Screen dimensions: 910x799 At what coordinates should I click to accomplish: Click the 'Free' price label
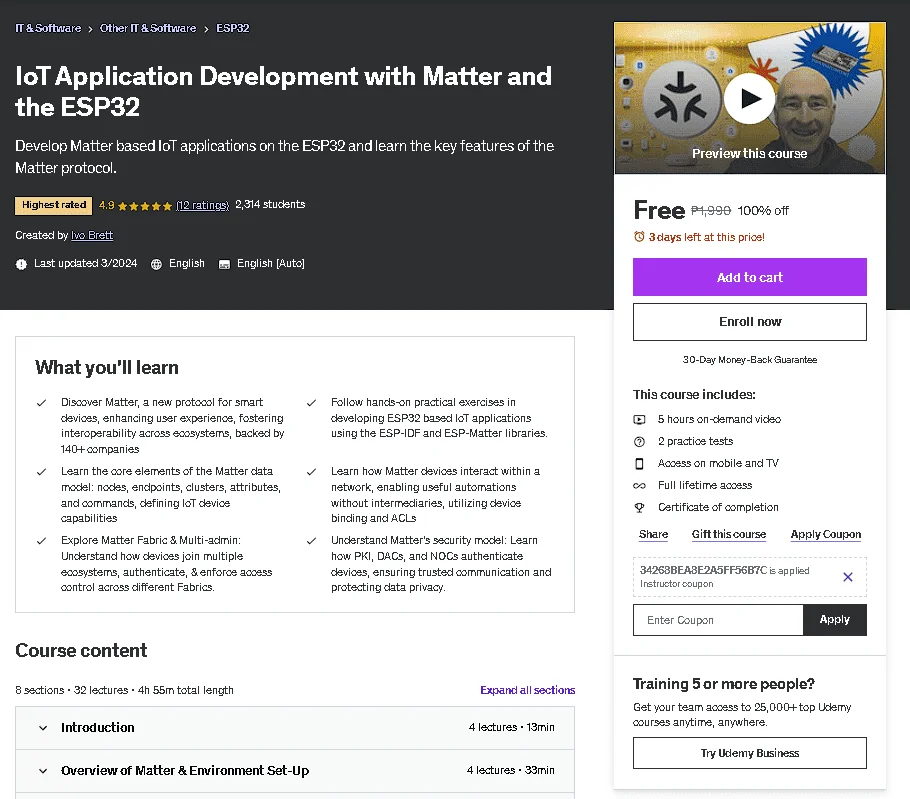pos(659,210)
